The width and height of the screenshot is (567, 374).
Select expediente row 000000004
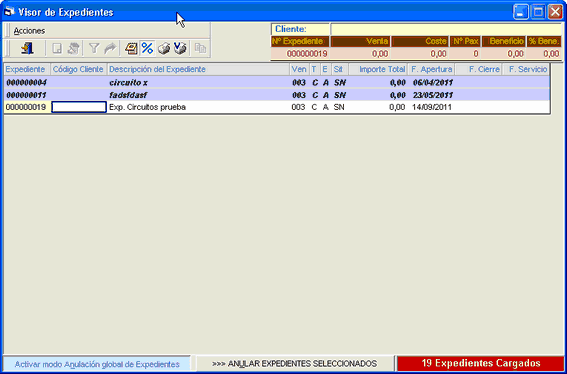277,83
